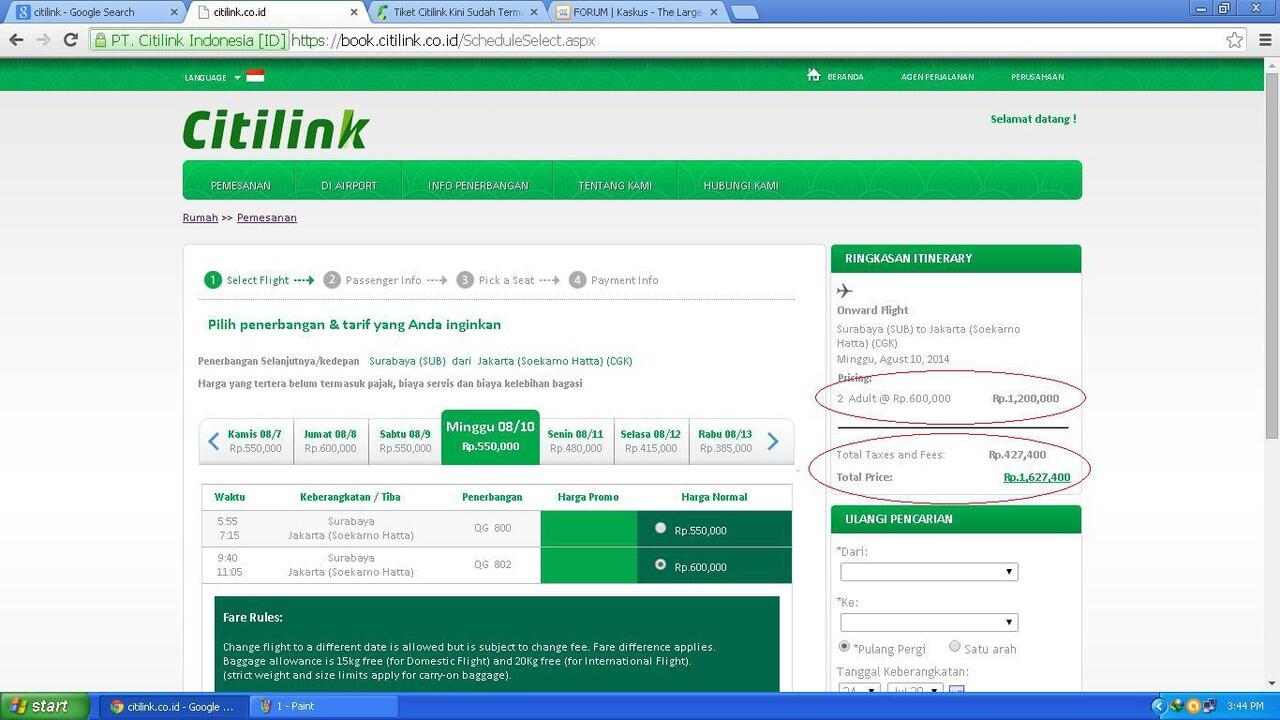The width and height of the screenshot is (1280, 720).
Task: Select the Kamis 08/7 date tab
Action: pos(255,441)
